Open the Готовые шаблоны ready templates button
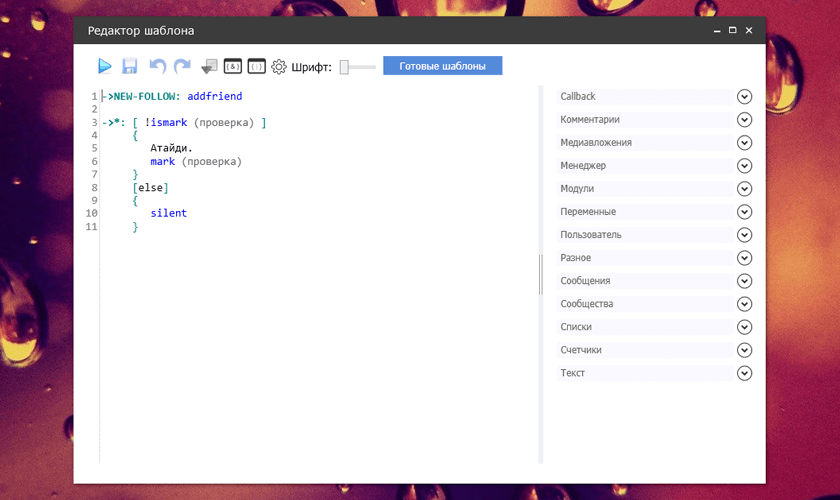This screenshot has width=840, height=500. coord(442,66)
